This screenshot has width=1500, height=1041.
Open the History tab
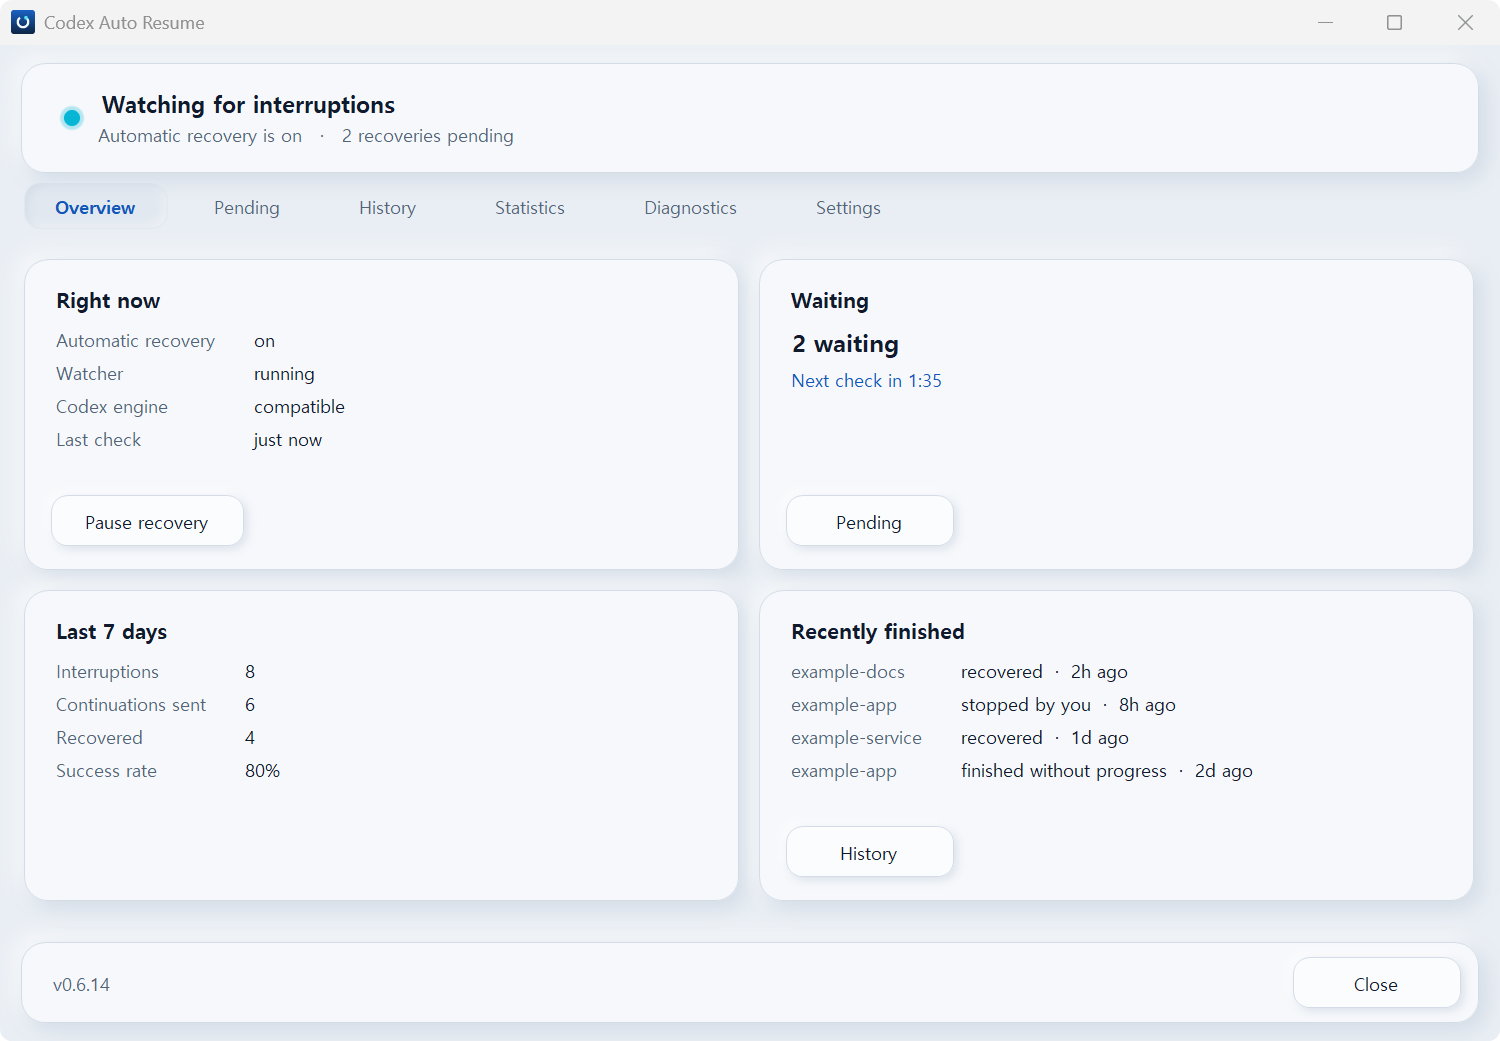pyautogui.click(x=387, y=207)
